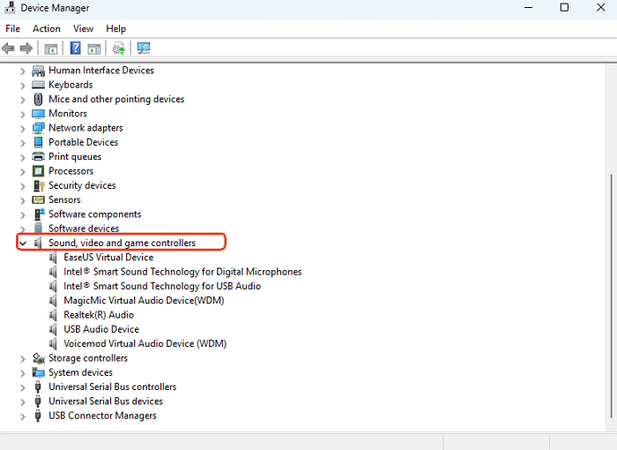This screenshot has height=450, width=617.
Task: Click the Human Interface Devices icon
Action: (x=38, y=71)
